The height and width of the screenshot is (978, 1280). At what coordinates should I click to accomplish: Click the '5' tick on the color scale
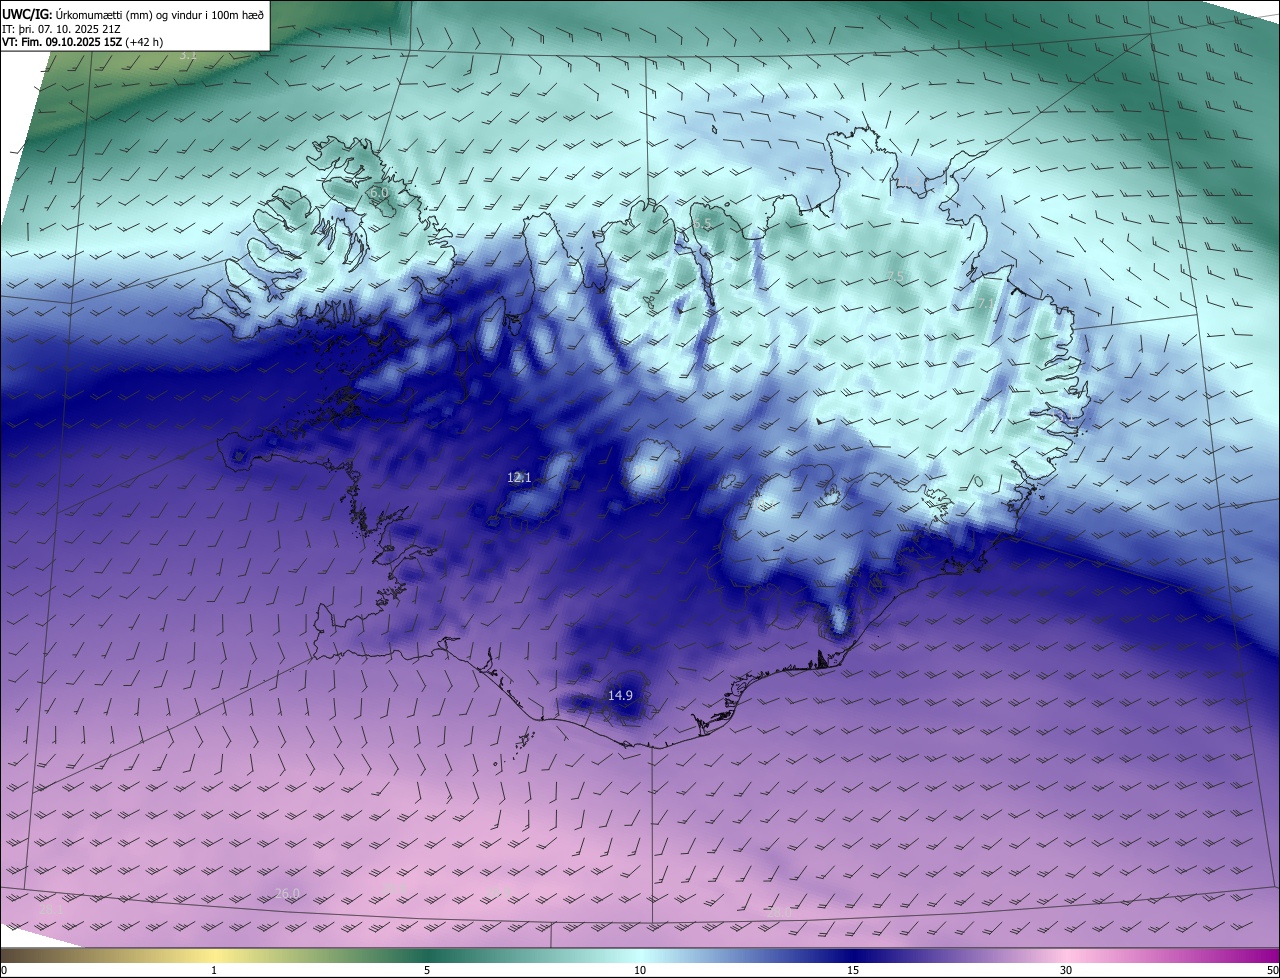click(427, 970)
